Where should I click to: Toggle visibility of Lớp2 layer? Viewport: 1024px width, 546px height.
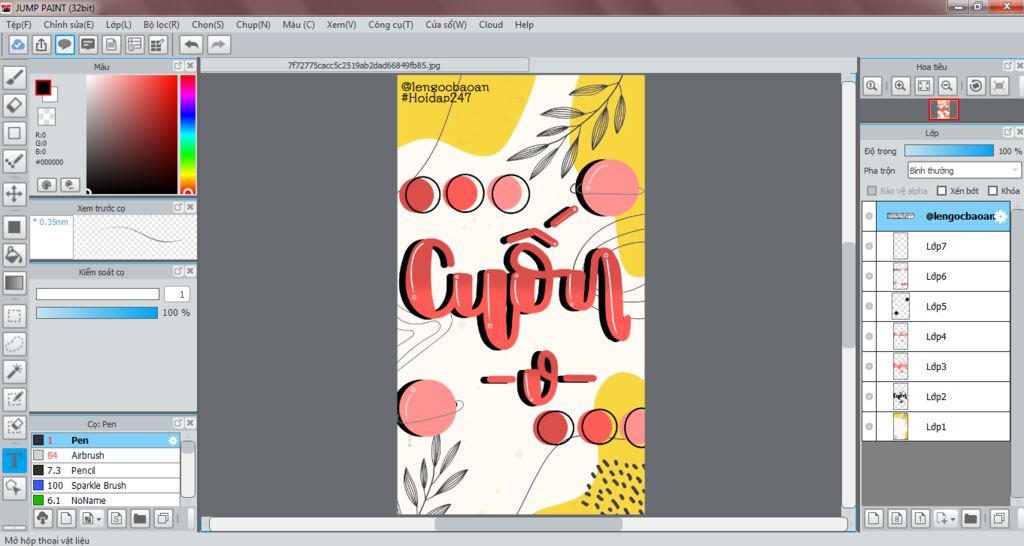(869, 396)
